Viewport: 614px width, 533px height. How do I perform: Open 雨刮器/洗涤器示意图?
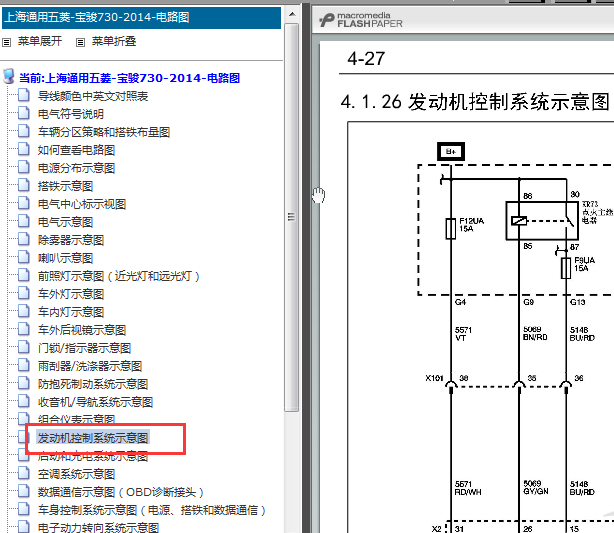[90, 366]
